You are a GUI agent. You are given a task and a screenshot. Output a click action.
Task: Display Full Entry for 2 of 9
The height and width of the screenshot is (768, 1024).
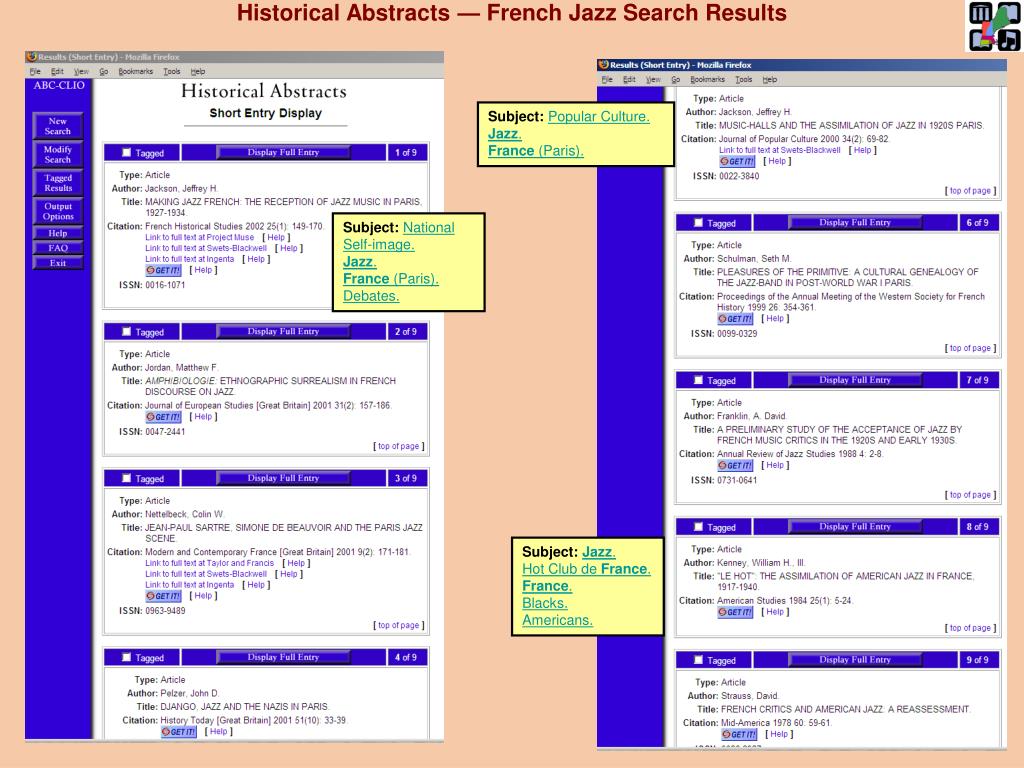283,332
